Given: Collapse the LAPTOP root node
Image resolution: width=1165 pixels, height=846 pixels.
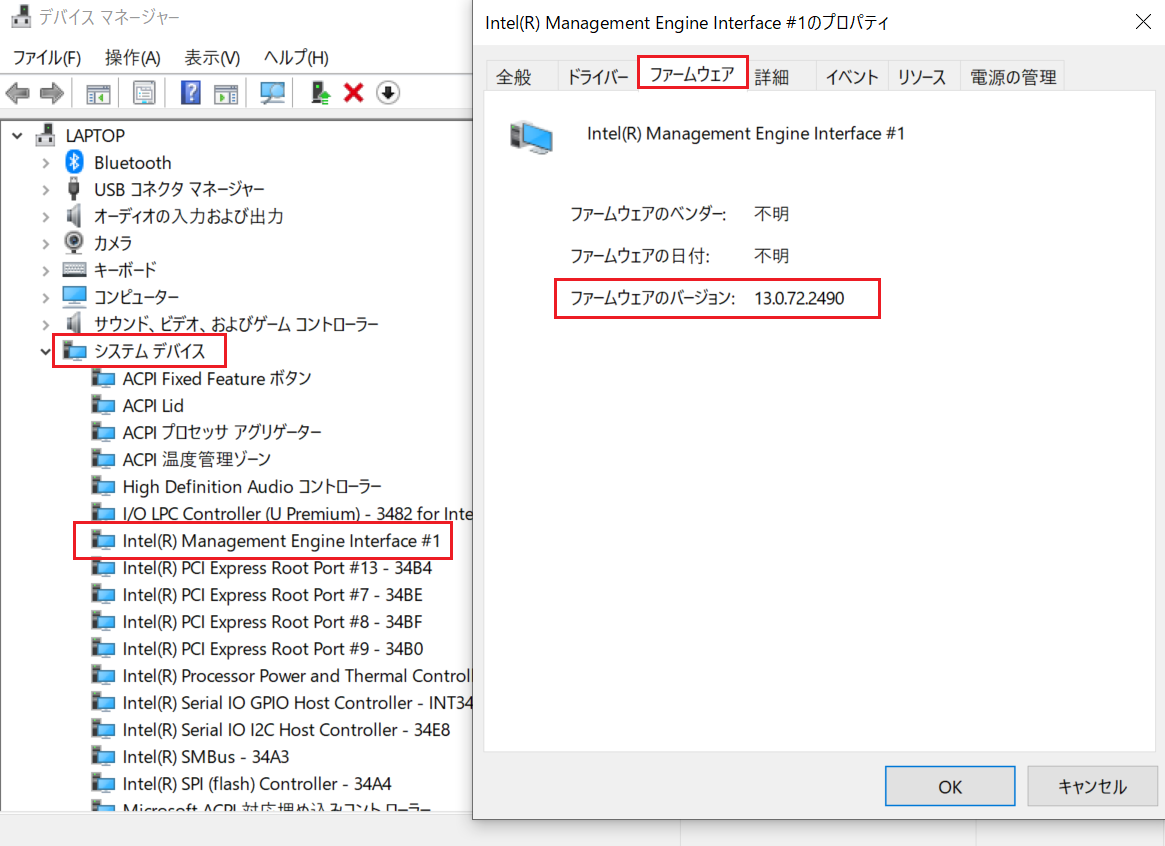Looking at the screenshot, I should coord(17,136).
